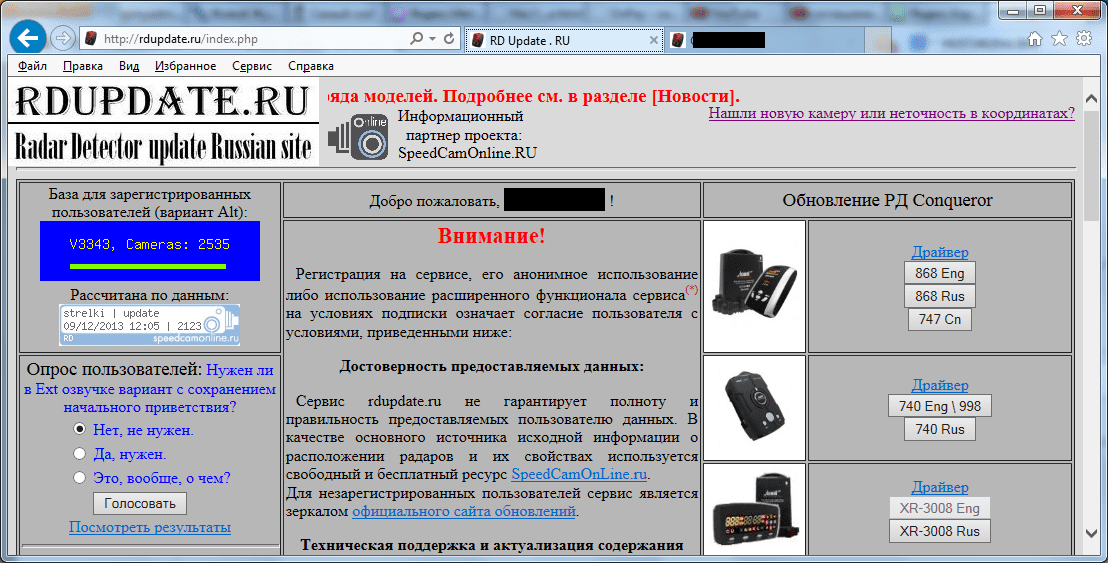This screenshot has width=1108, height=563.
Task: Click the RDUPDATE.RU site logo
Action: 163,123
